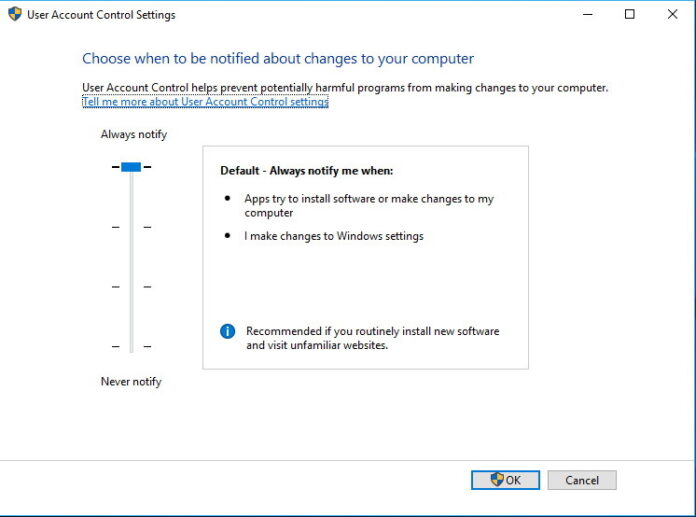Screen dimensions: 696x517
Task: Set slider to third notch from top
Action: click(x=131, y=287)
